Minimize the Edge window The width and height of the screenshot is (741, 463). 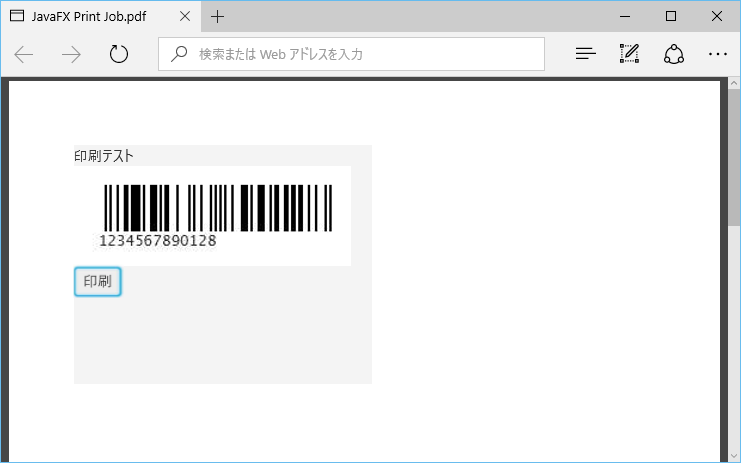[625, 16]
